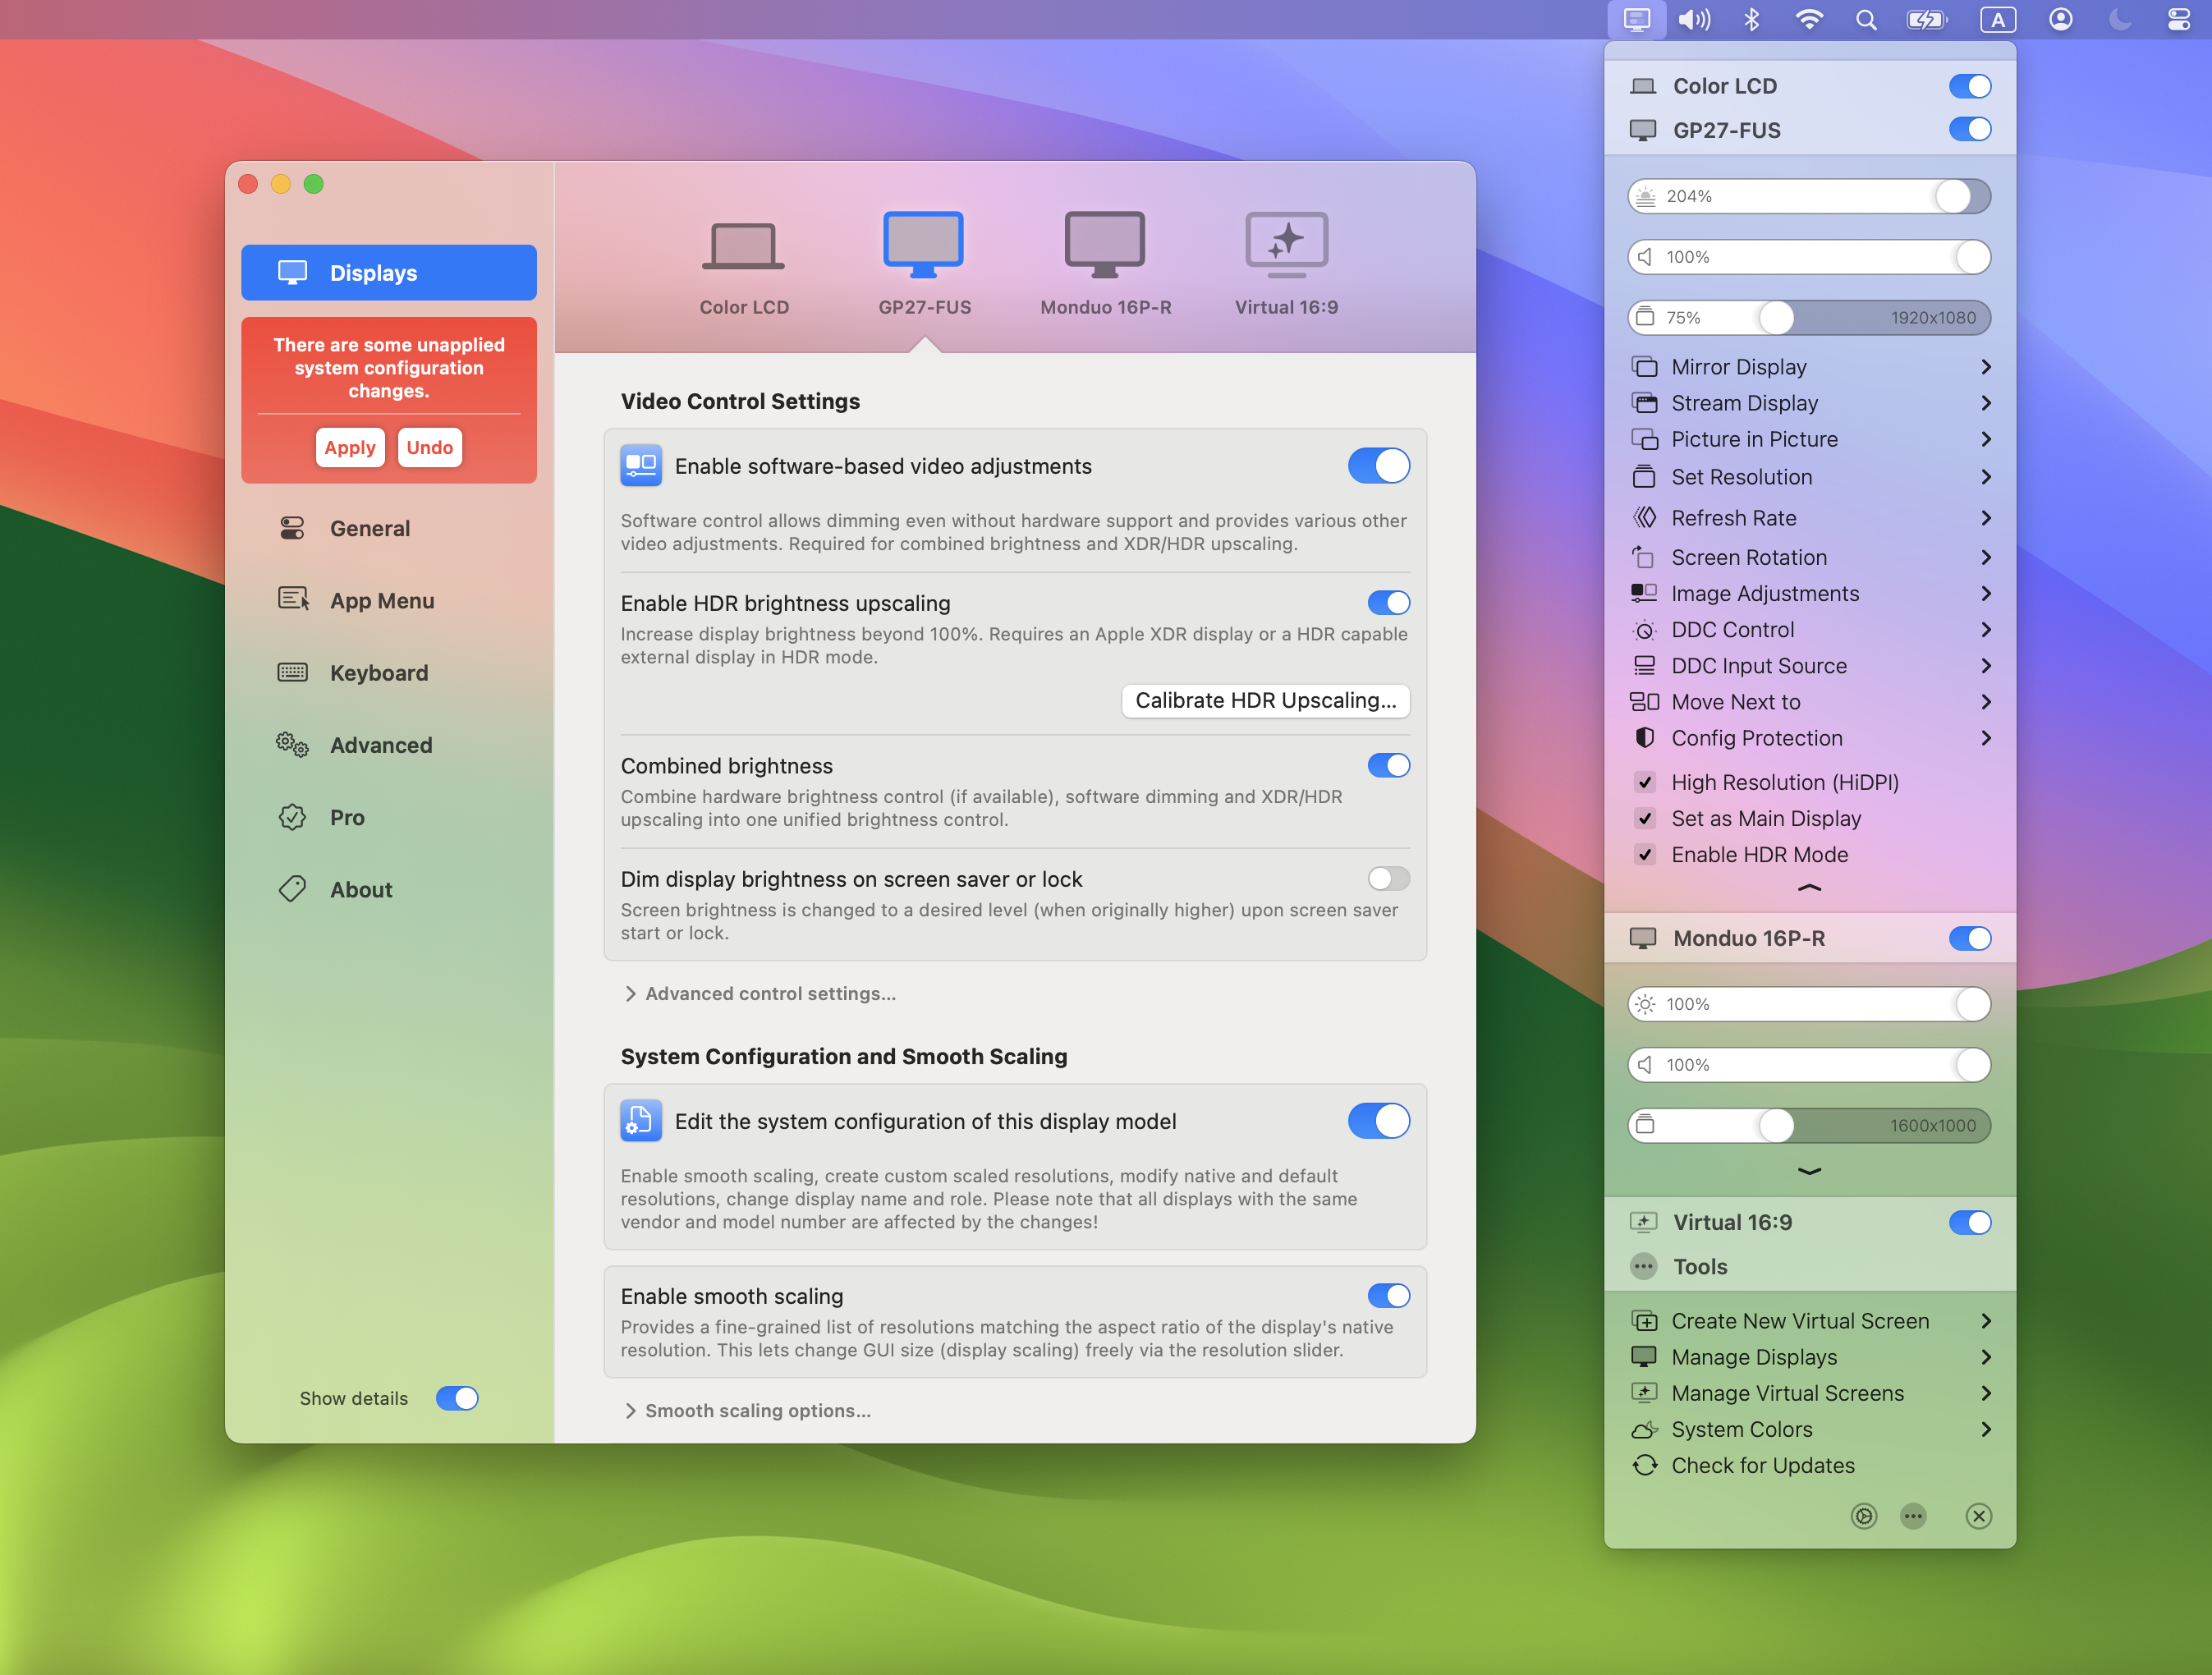Viewport: 2212px width, 1675px height.
Task: Select Check for Updates
Action: tap(1761, 1465)
